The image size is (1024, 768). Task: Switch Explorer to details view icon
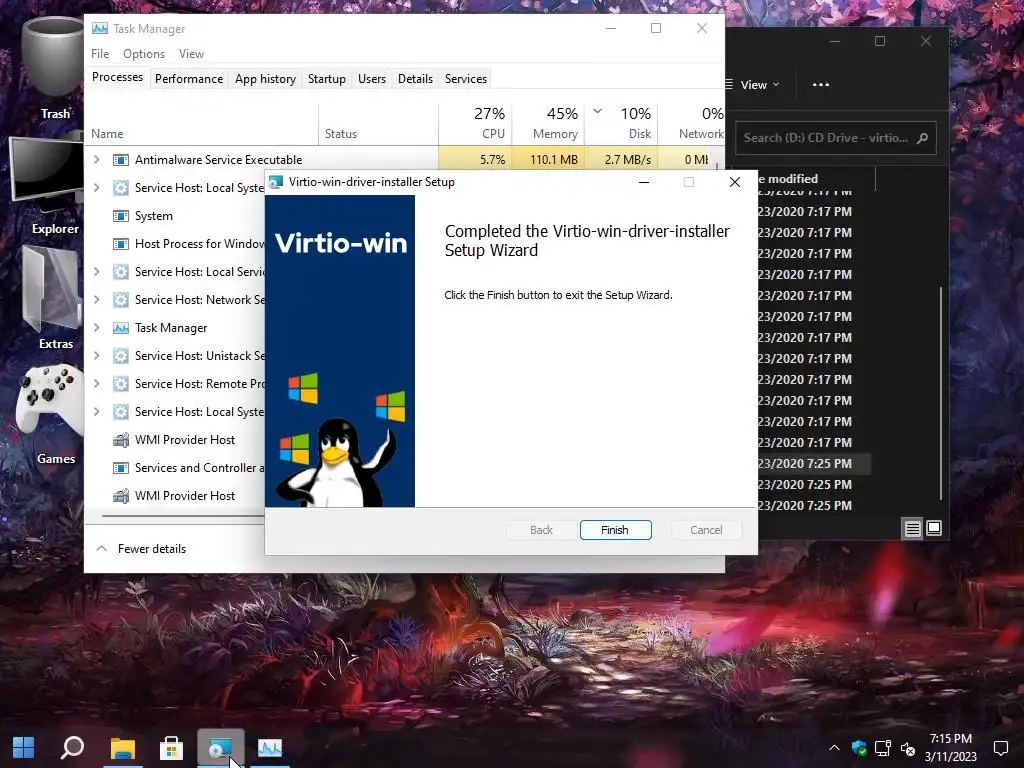[912, 528]
